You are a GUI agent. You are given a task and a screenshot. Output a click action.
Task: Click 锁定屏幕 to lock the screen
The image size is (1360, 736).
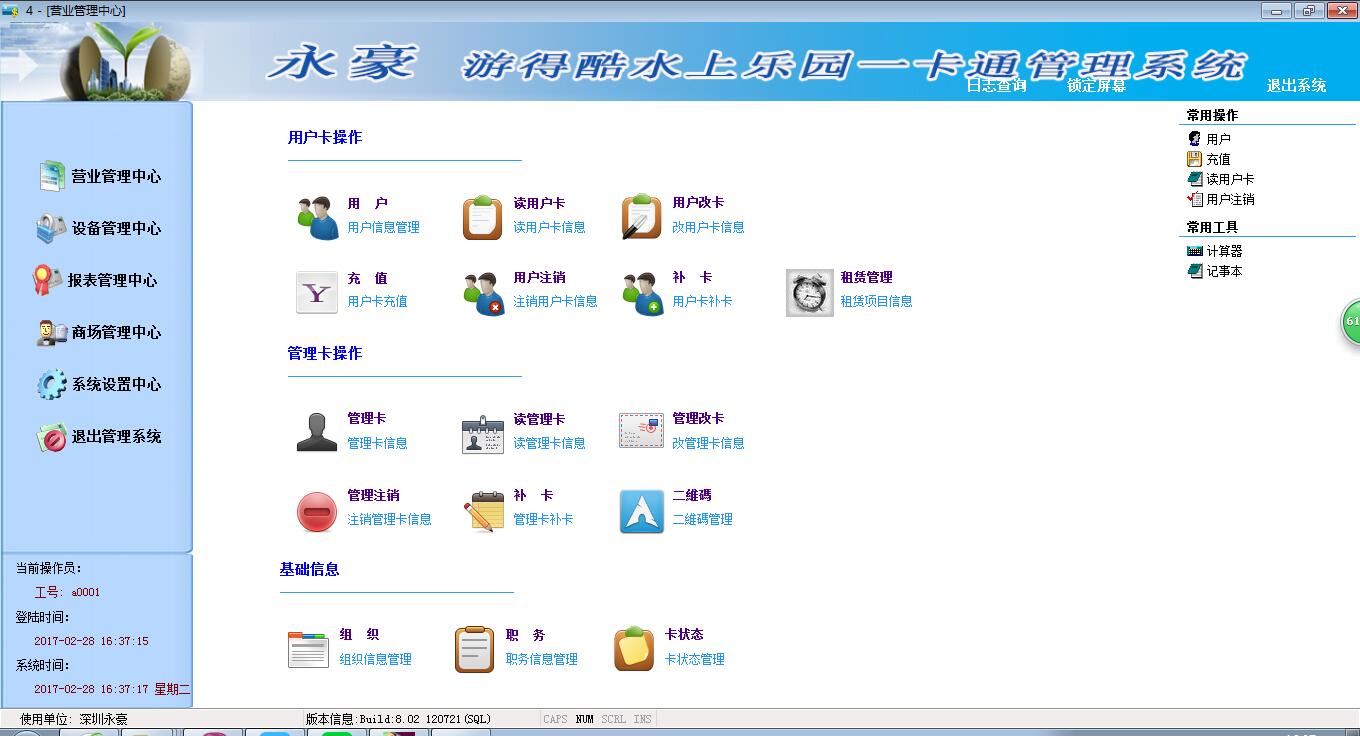click(1096, 86)
